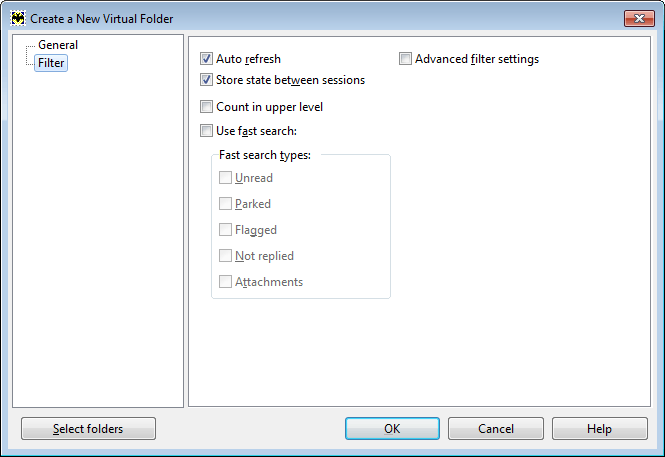Check the Flagged fast search type

click(x=225, y=230)
